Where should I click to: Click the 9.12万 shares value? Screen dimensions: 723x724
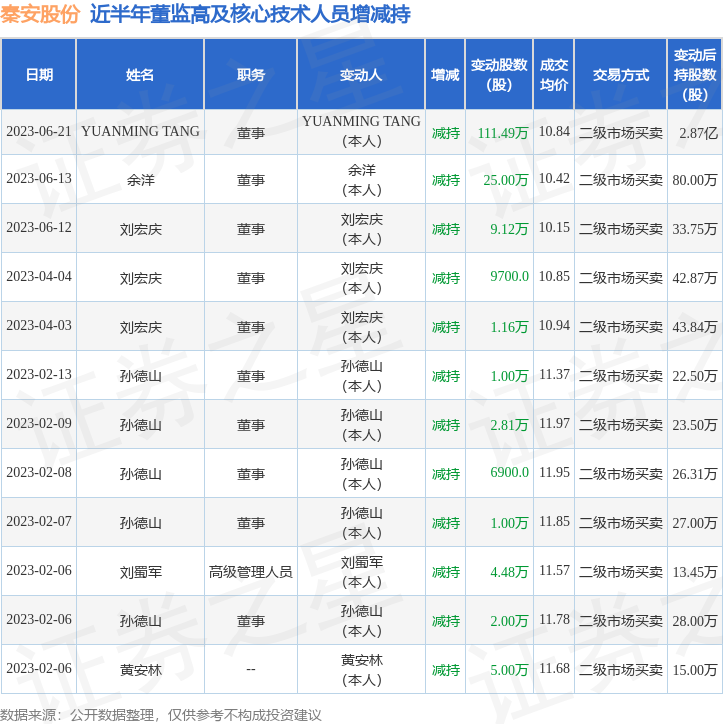tap(509, 229)
